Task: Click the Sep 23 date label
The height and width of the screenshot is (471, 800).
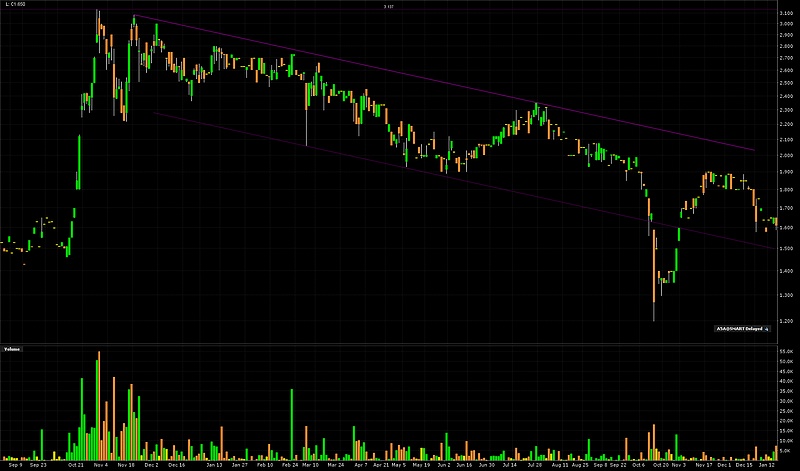Action: point(38,465)
